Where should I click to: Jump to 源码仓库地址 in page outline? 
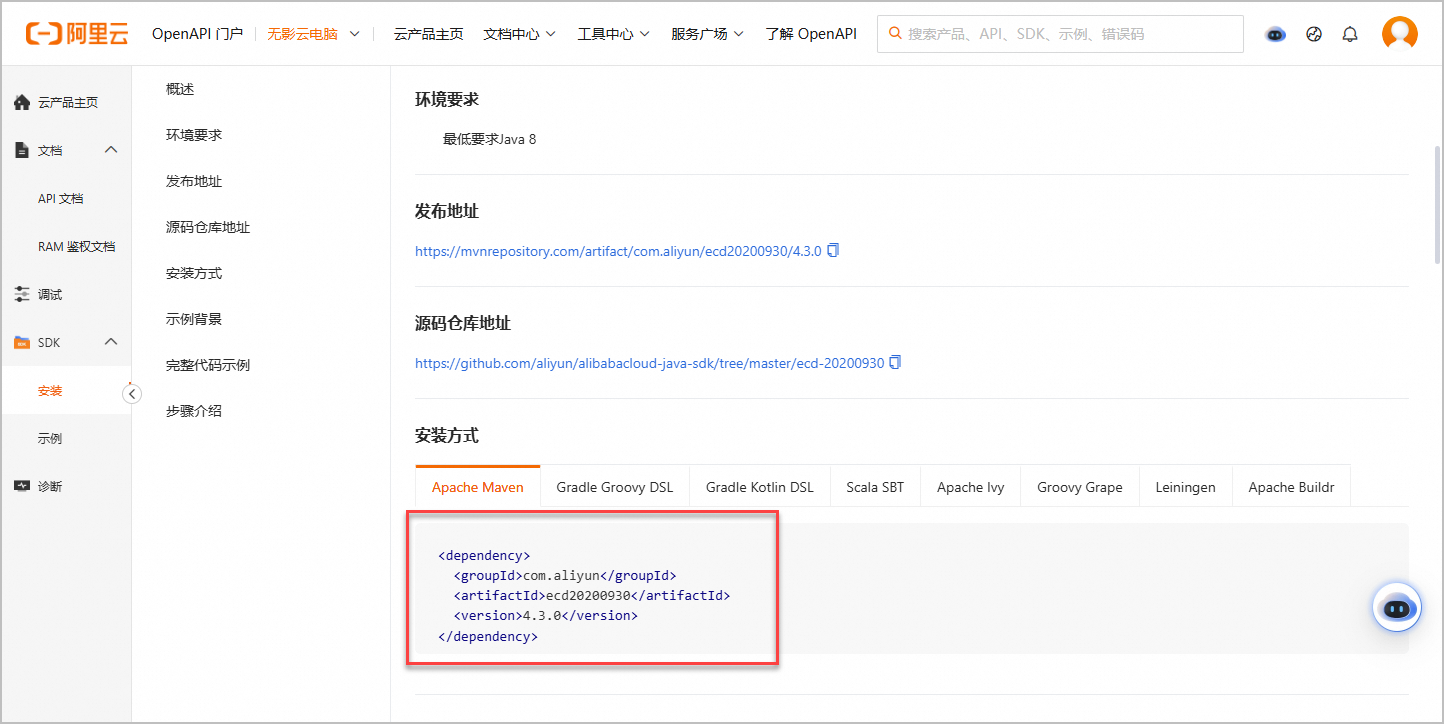point(208,227)
